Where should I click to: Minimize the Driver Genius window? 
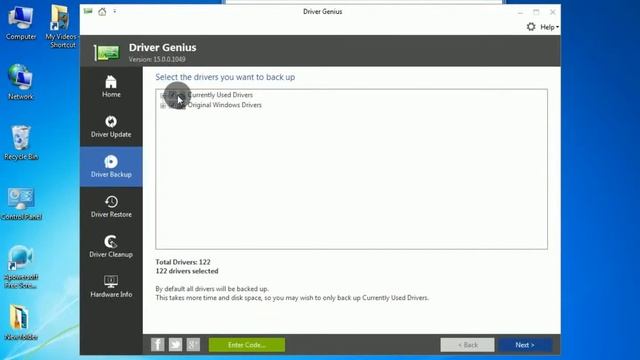click(520, 12)
